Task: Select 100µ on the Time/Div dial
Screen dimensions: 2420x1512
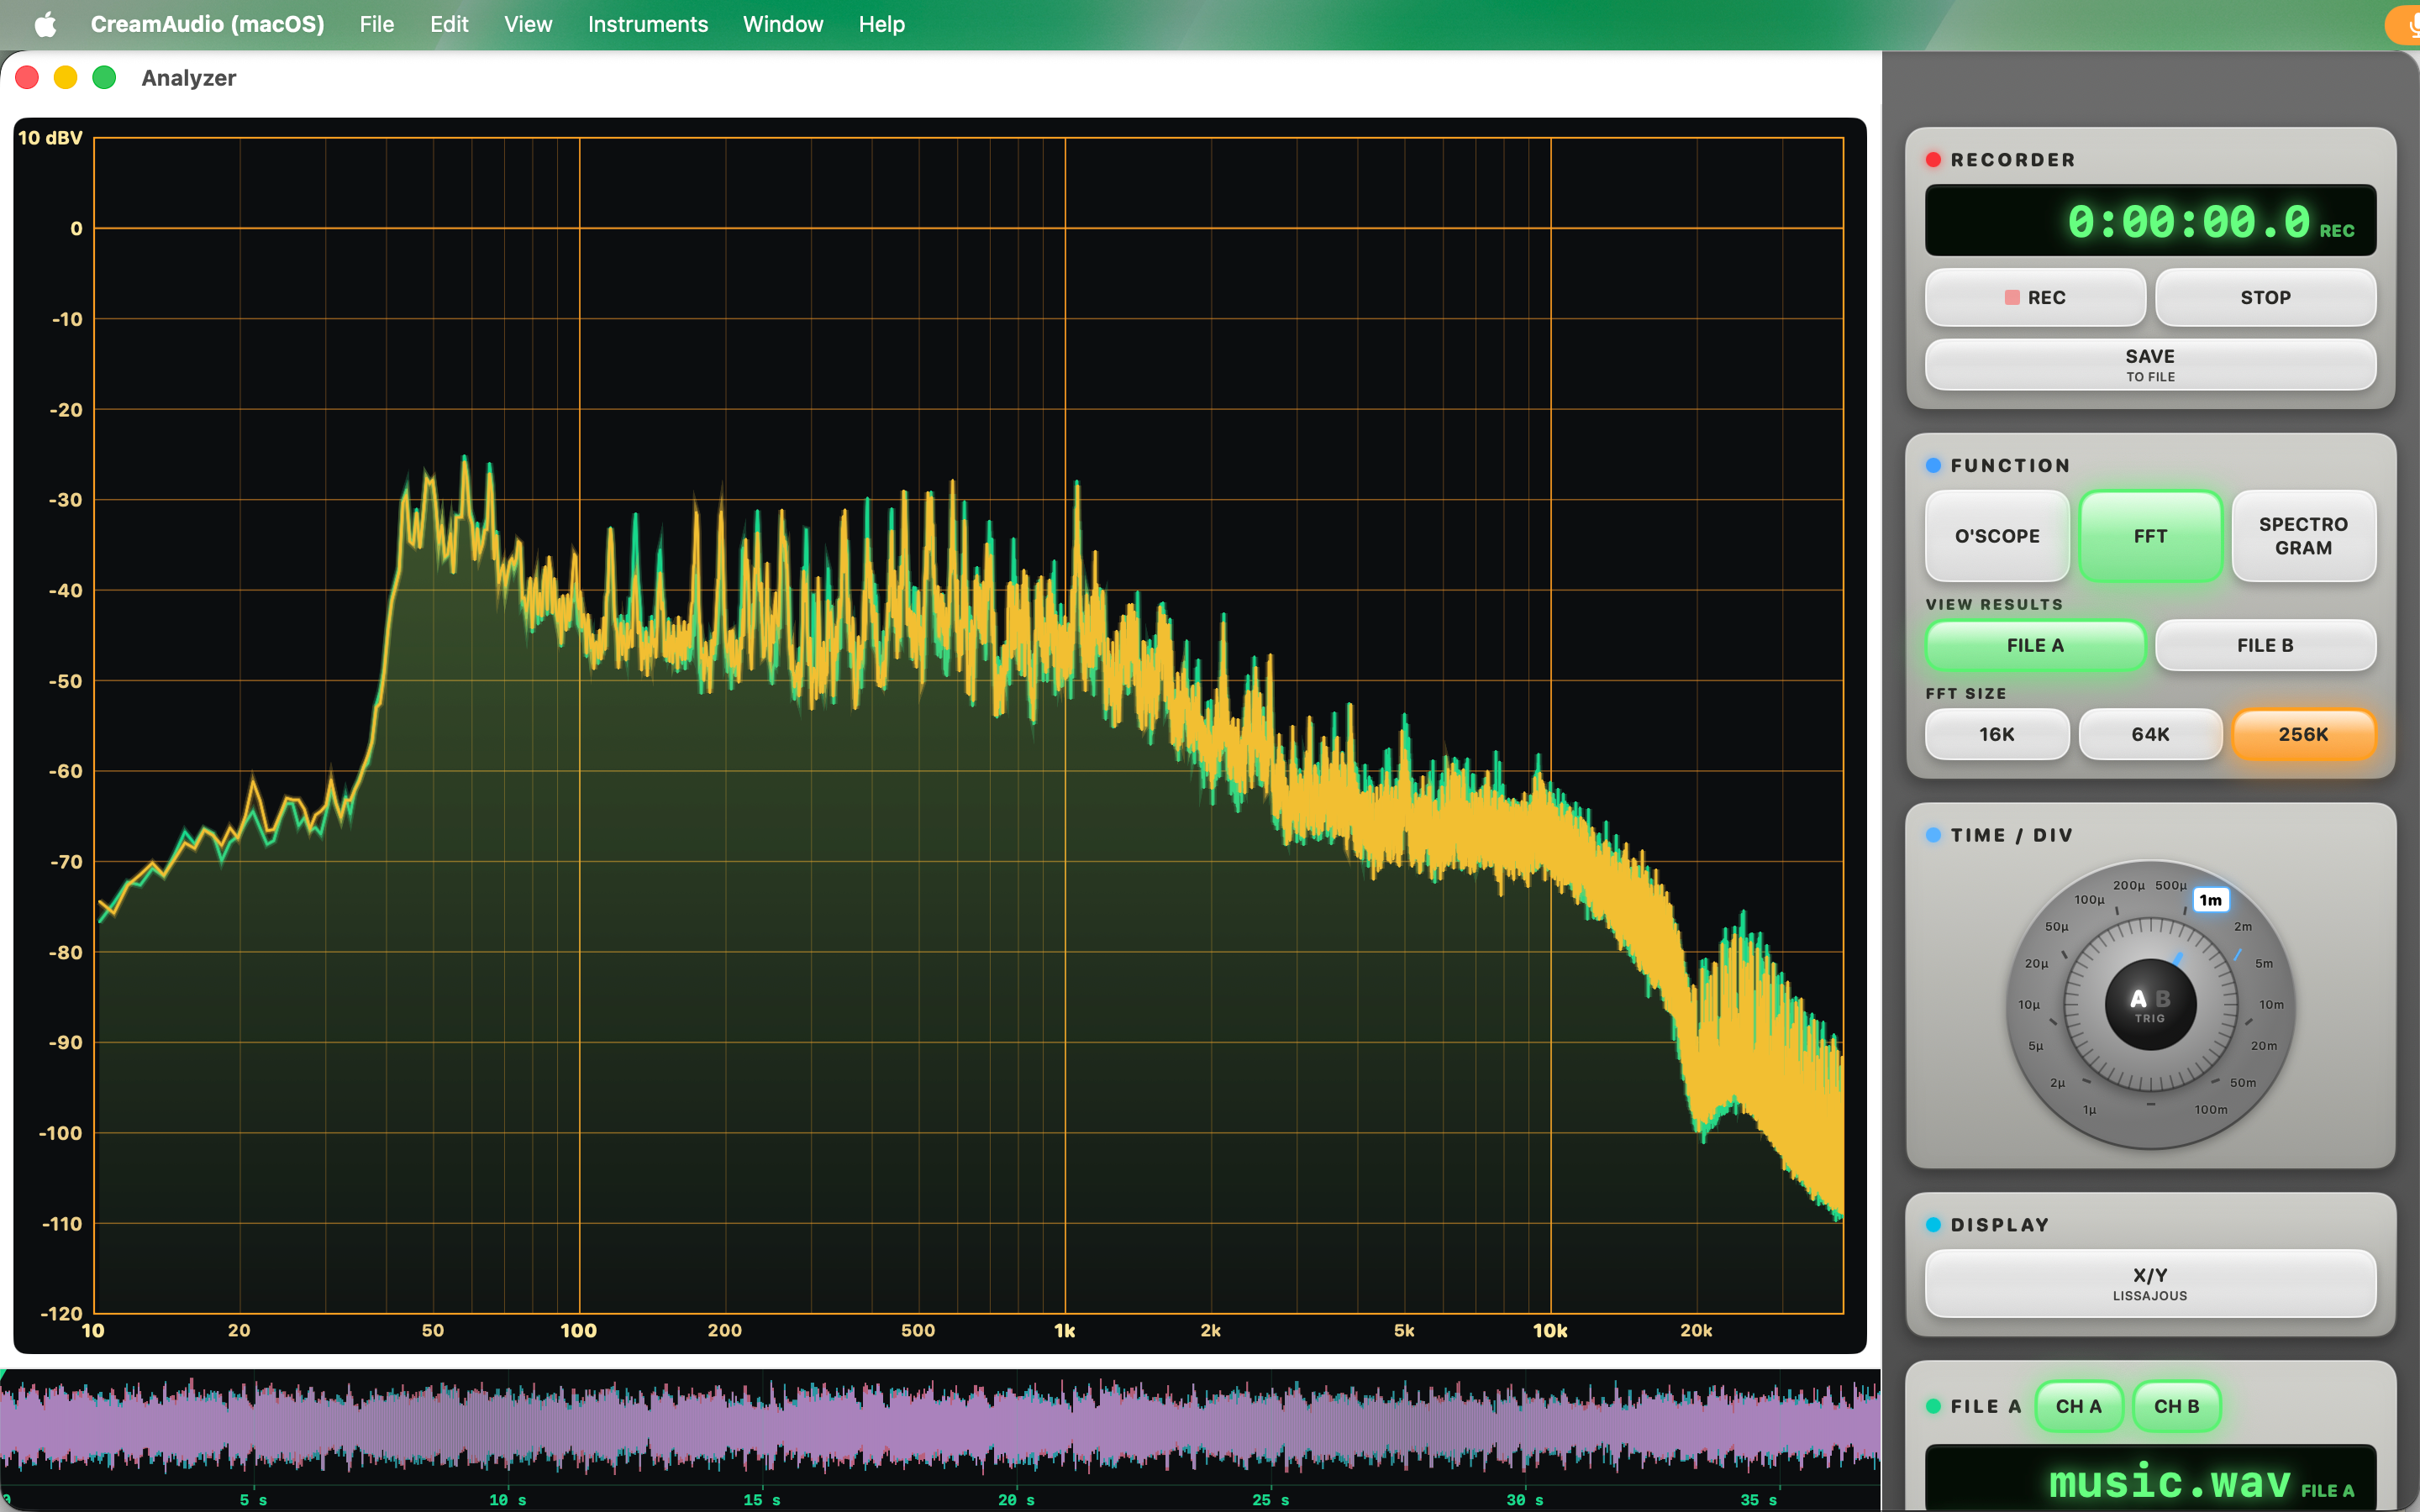Action: 2089,900
